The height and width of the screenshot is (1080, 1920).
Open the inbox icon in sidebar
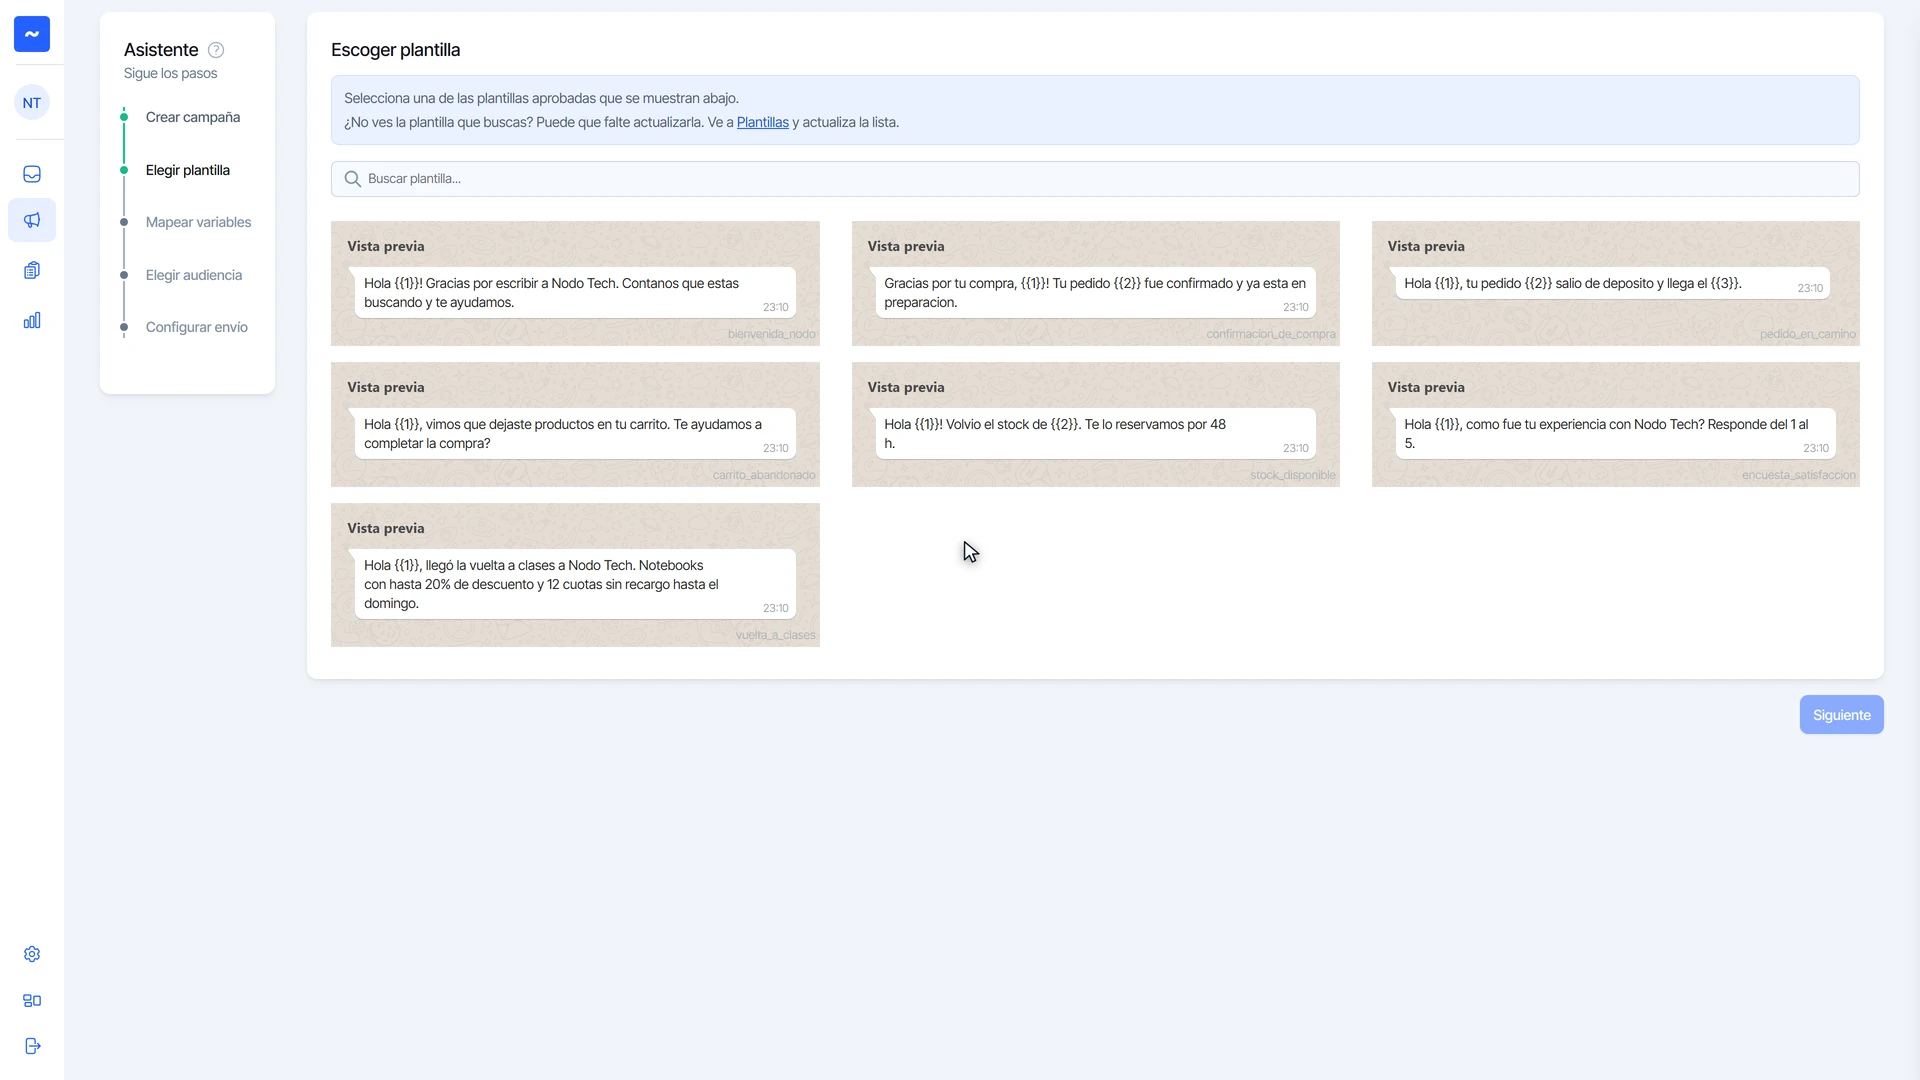32,174
